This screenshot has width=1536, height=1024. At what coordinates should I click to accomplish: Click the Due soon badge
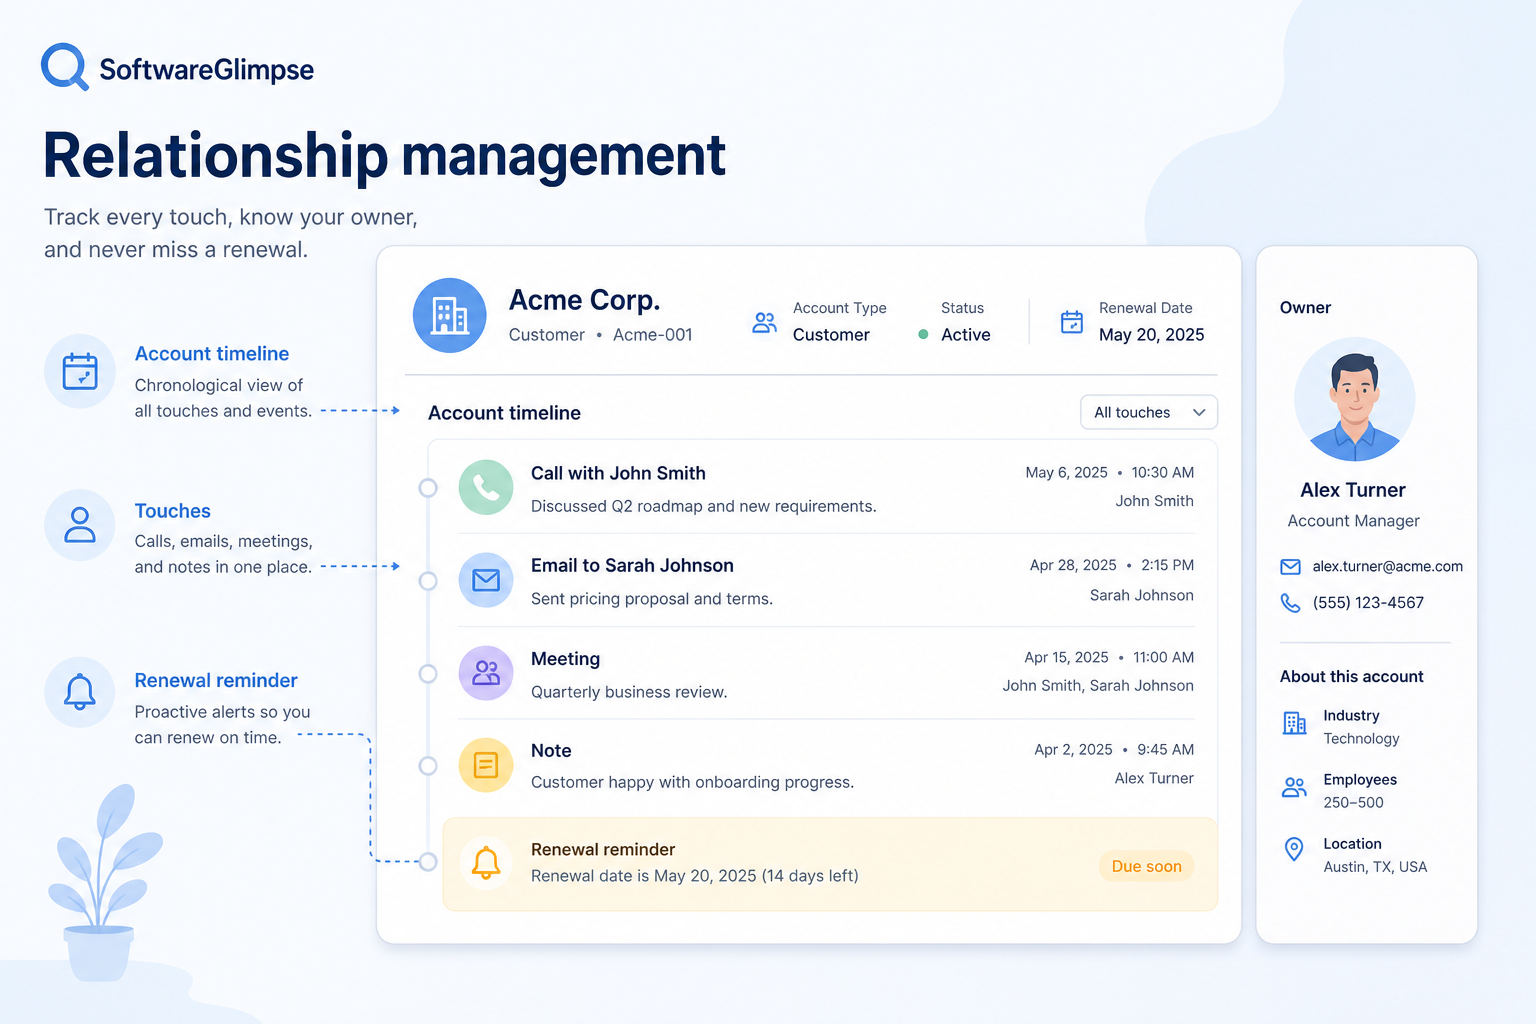coord(1147,866)
